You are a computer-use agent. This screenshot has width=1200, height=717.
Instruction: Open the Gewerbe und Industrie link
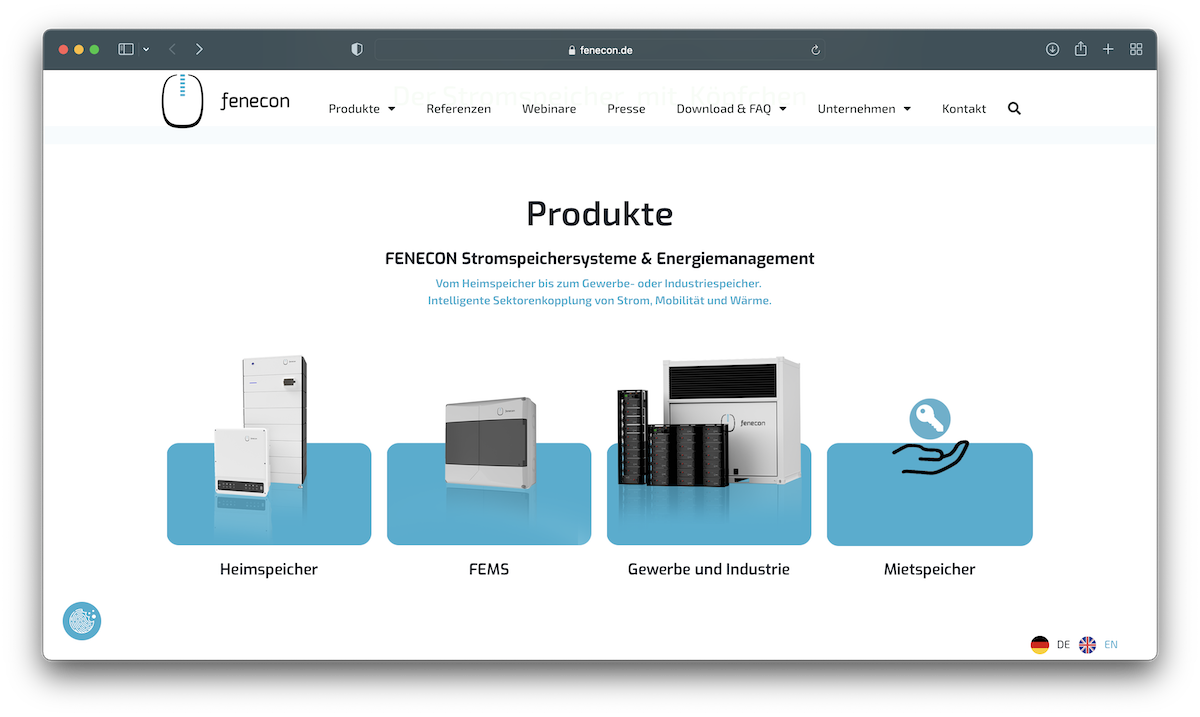[x=709, y=569]
